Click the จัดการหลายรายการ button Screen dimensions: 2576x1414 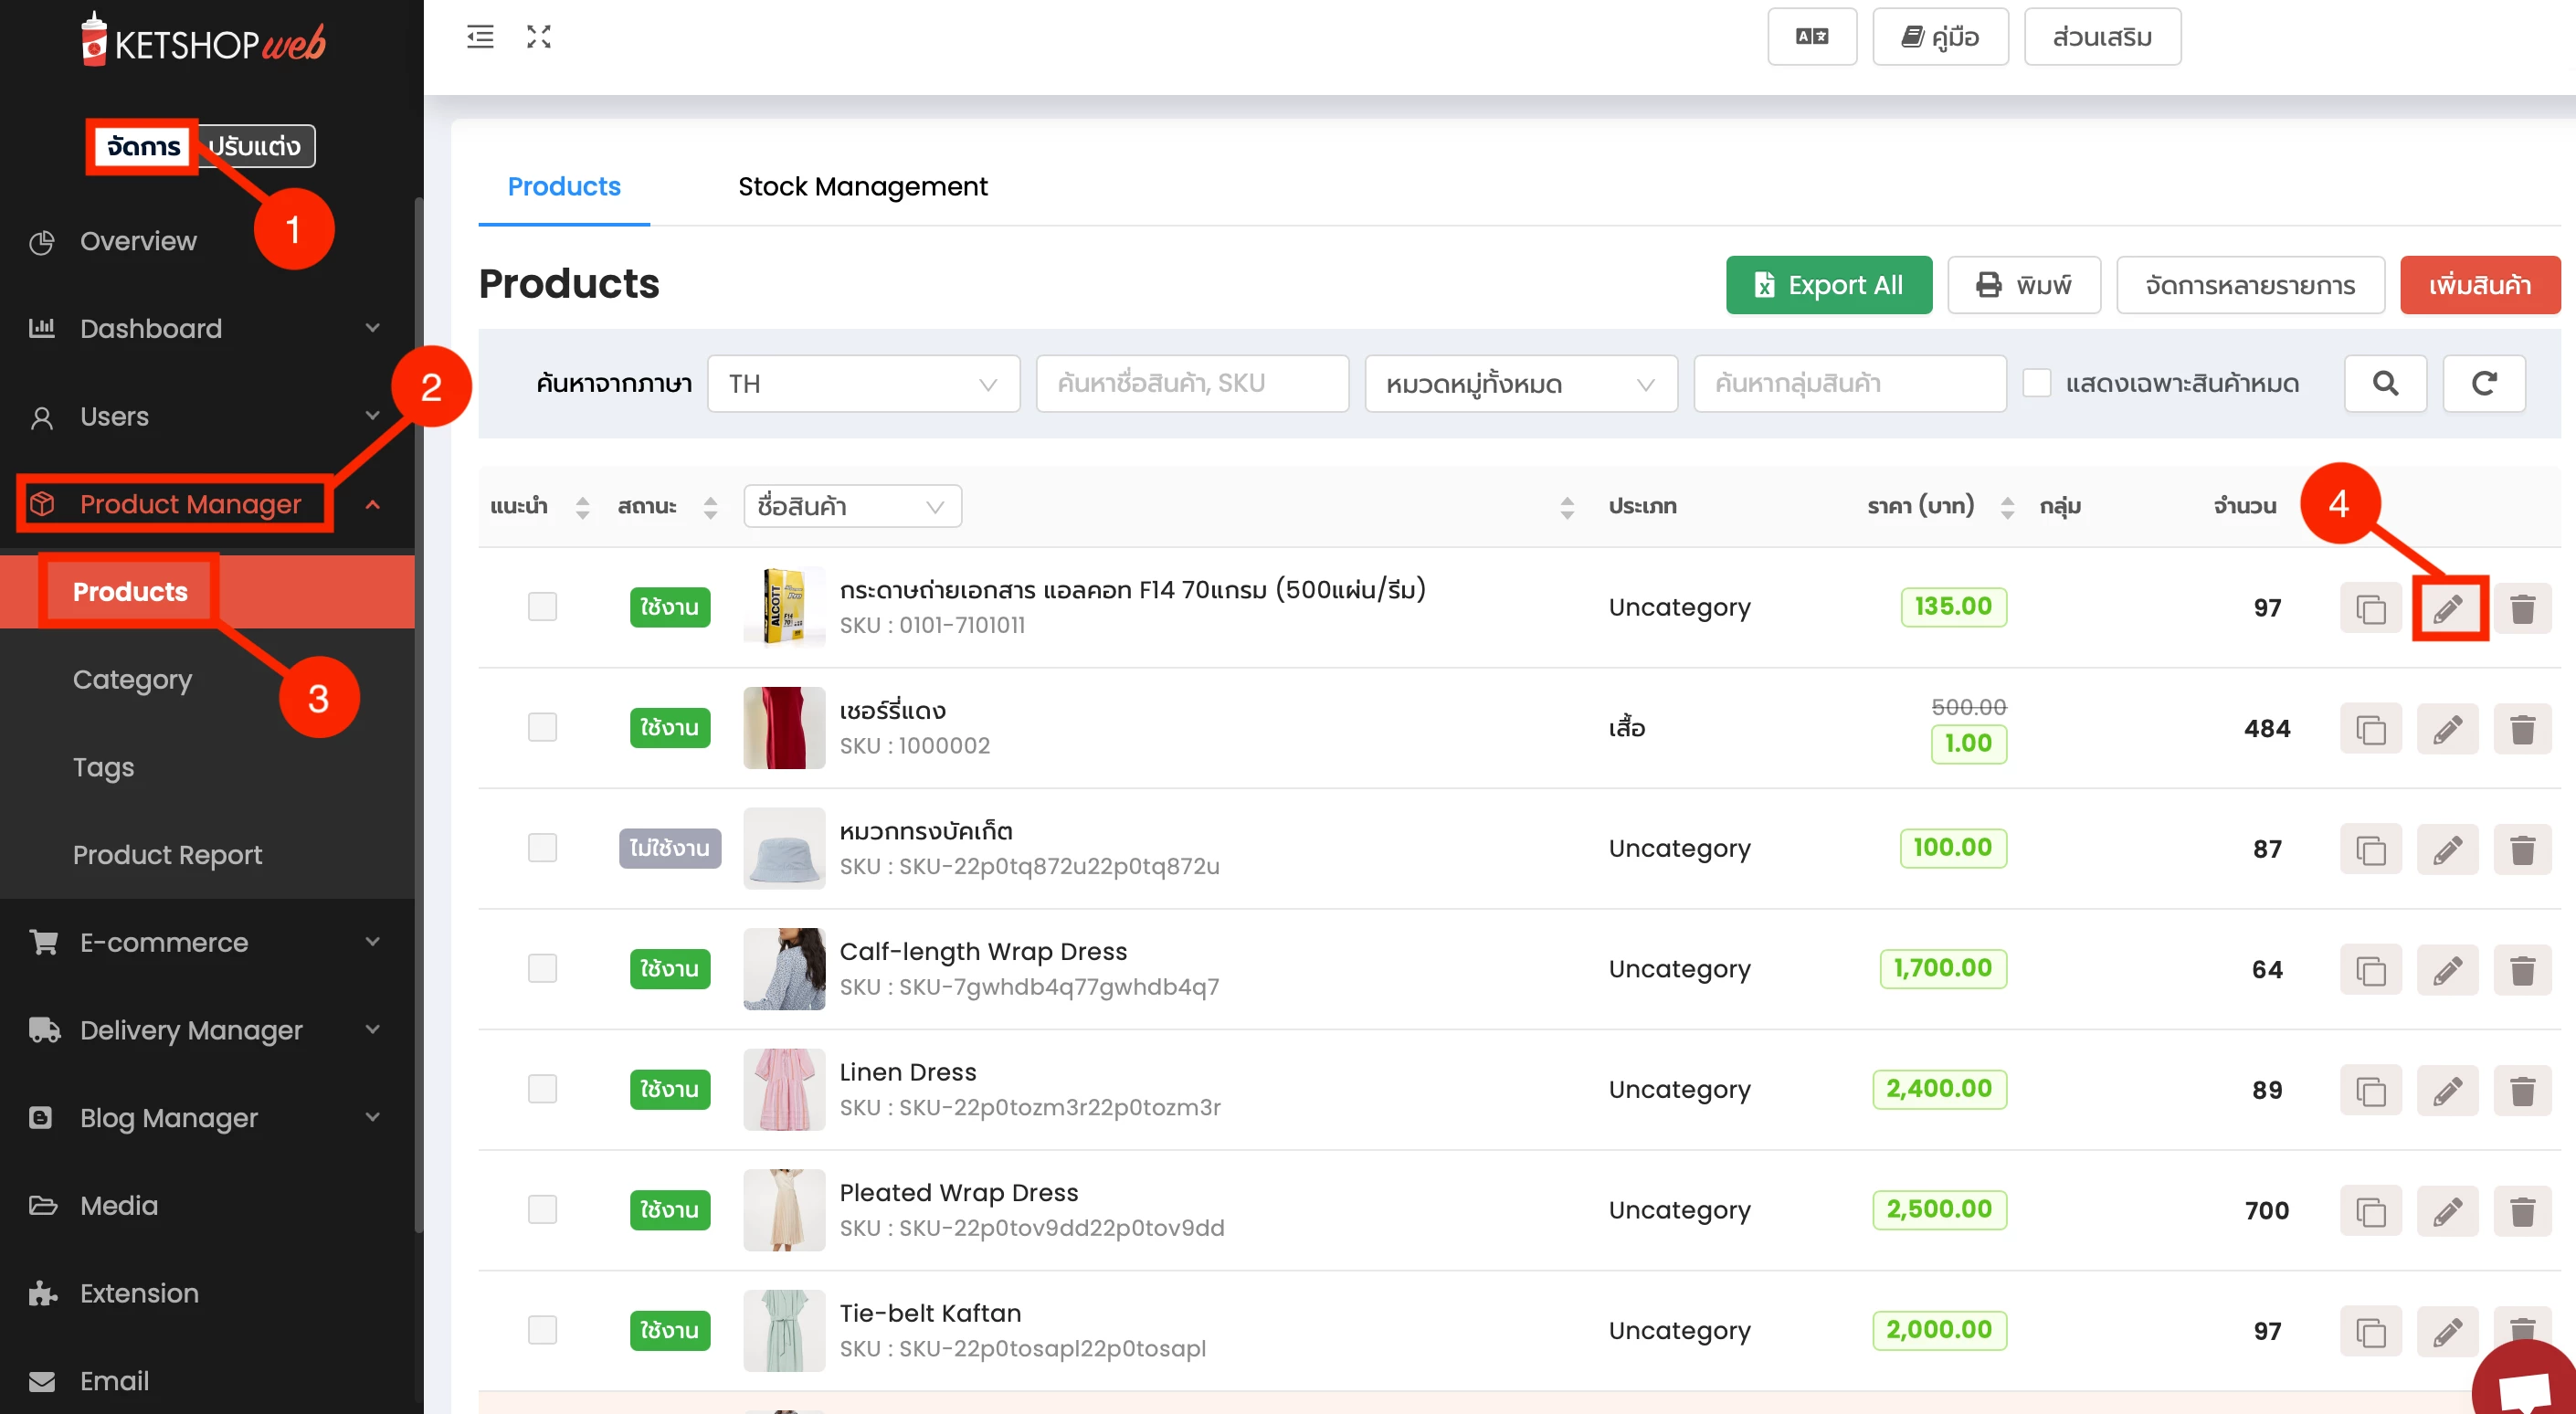2250,285
